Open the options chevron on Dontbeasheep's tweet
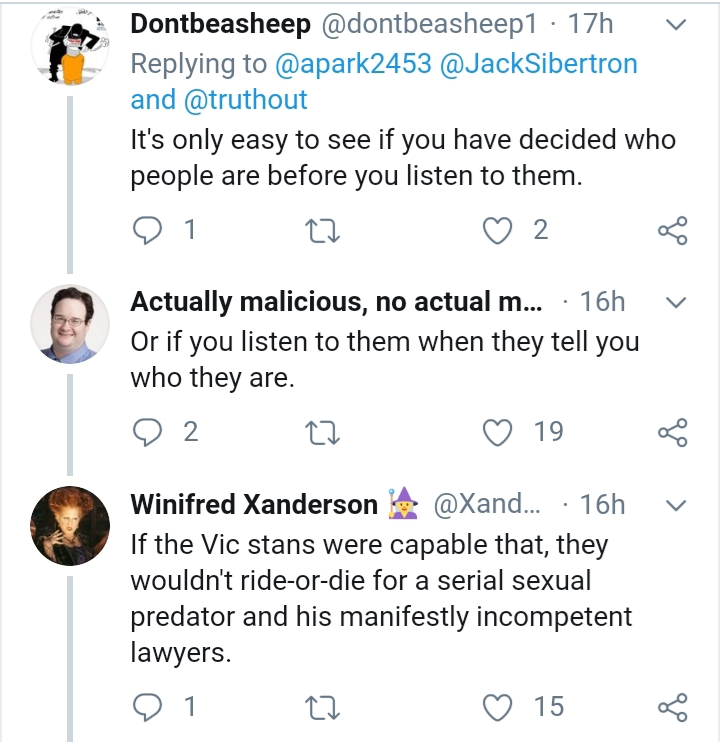The image size is (720, 742). [x=676, y=25]
